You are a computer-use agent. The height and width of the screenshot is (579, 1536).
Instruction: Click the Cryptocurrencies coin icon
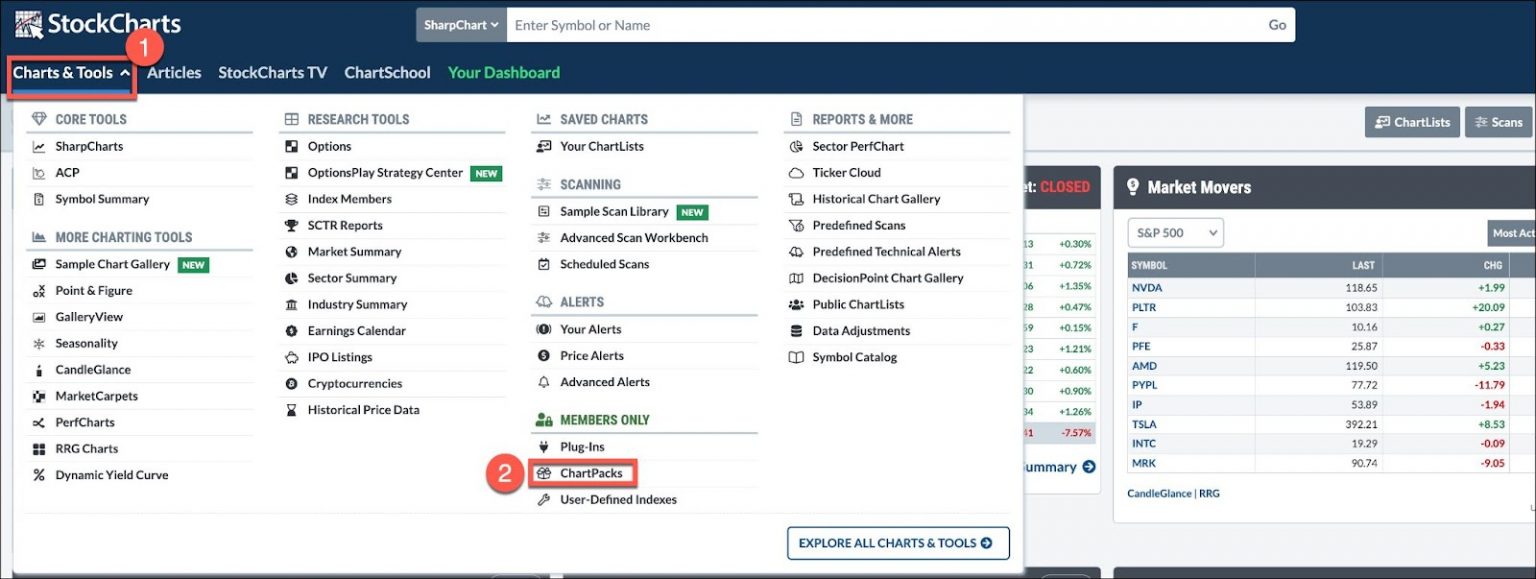(x=292, y=384)
